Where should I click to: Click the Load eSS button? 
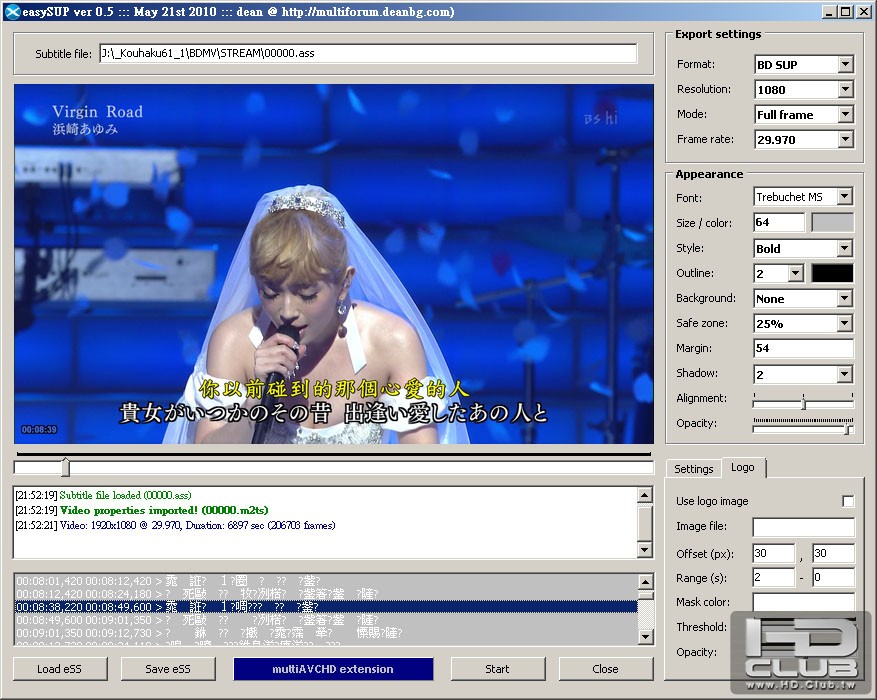point(59,669)
